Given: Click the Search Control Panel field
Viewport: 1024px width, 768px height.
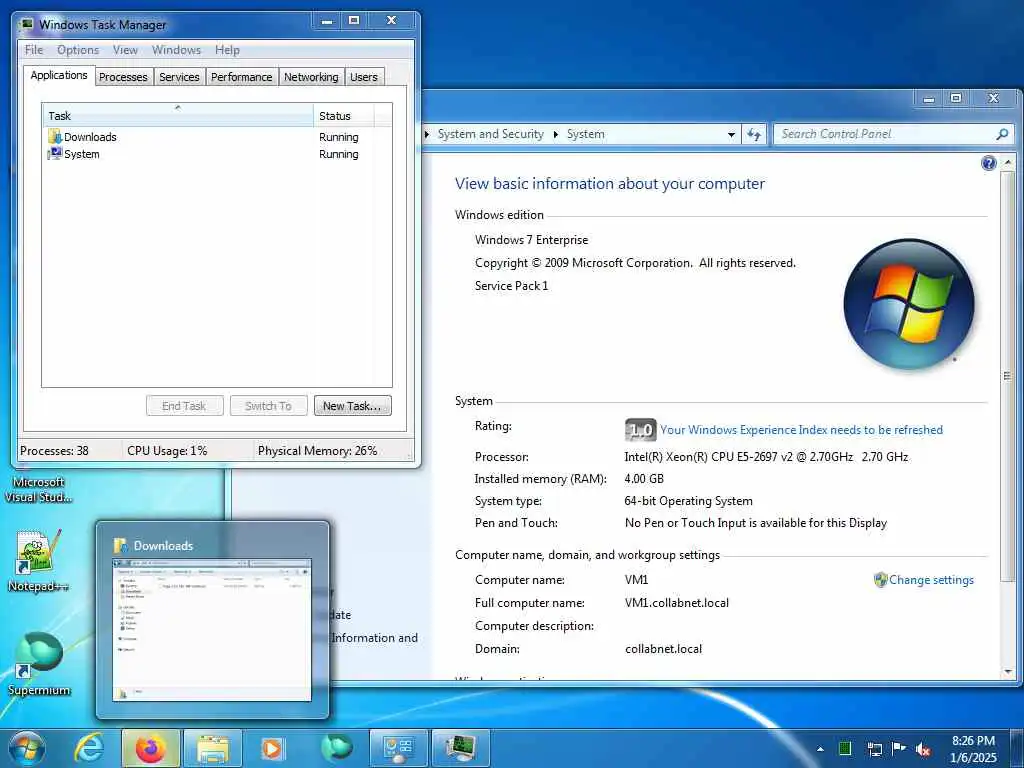Looking at the screenshot, I should [x=893, y=134].
